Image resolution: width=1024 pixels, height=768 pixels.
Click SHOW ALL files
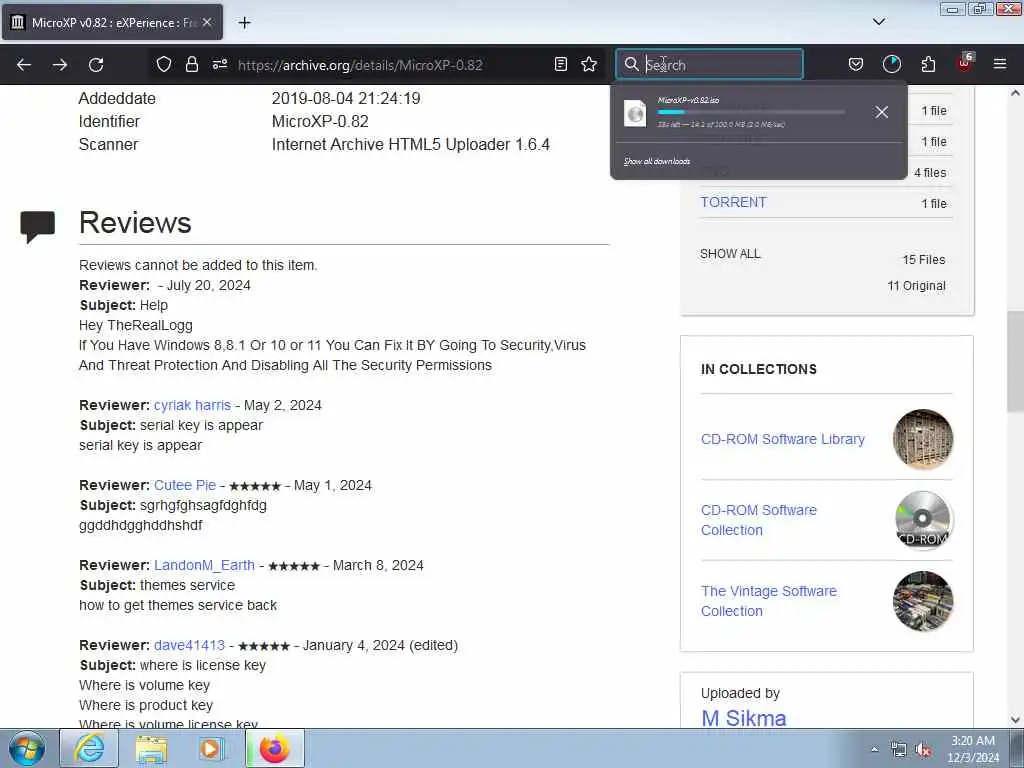coord(730,254)
